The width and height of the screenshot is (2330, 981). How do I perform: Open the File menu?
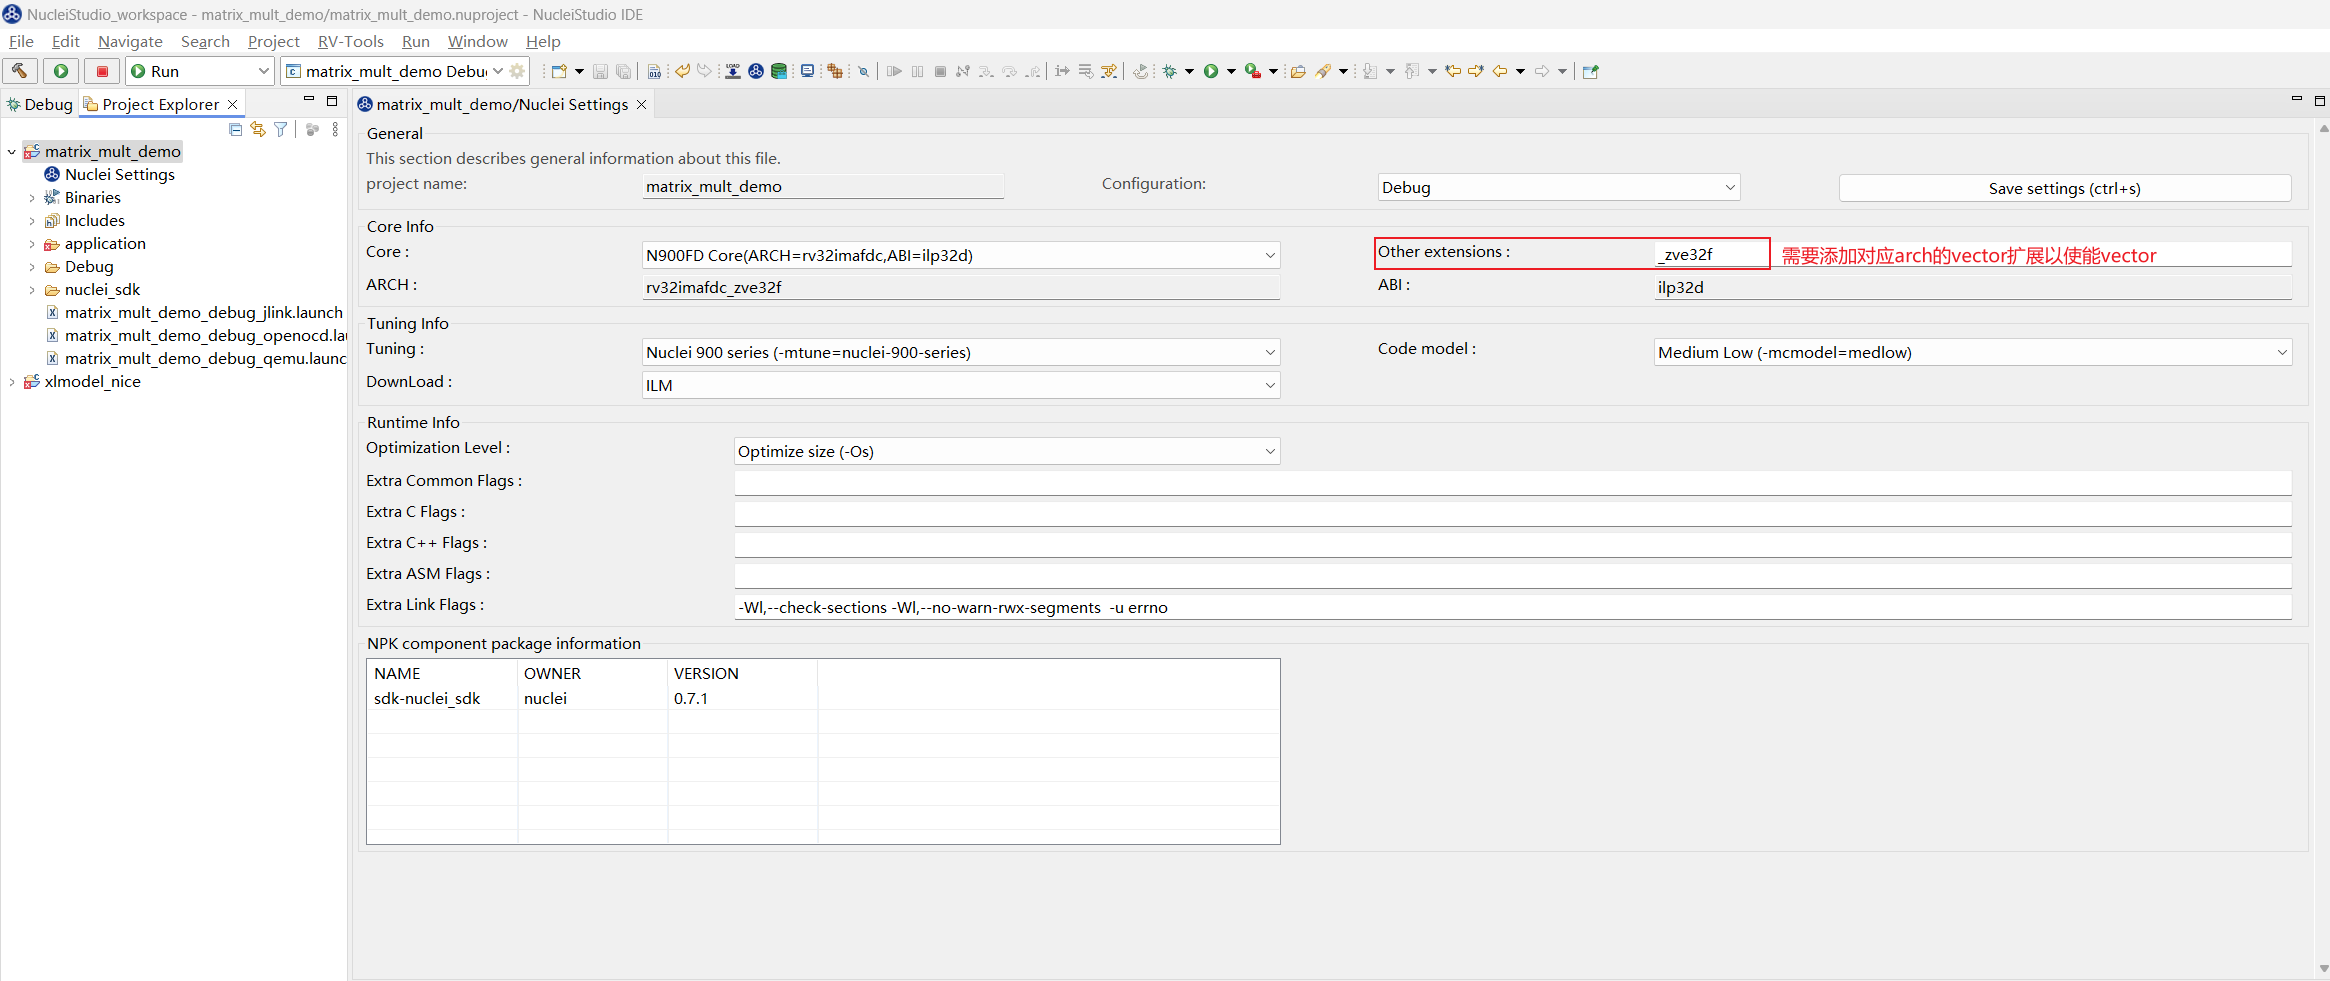point(21,41)
